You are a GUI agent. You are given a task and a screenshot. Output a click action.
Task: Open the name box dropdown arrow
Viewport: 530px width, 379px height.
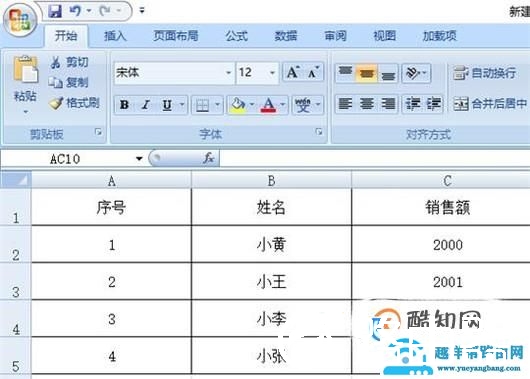pos(139,159)
